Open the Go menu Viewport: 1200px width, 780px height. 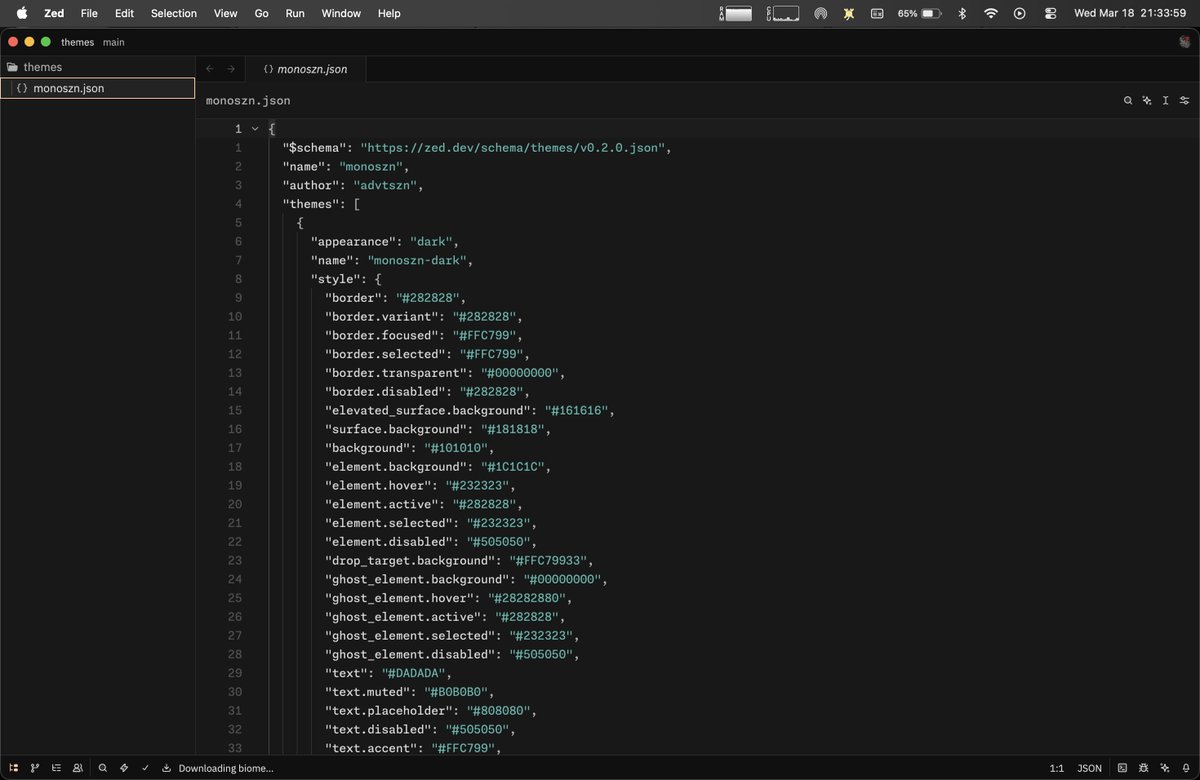pyautogui.click(x=262, y=13)
